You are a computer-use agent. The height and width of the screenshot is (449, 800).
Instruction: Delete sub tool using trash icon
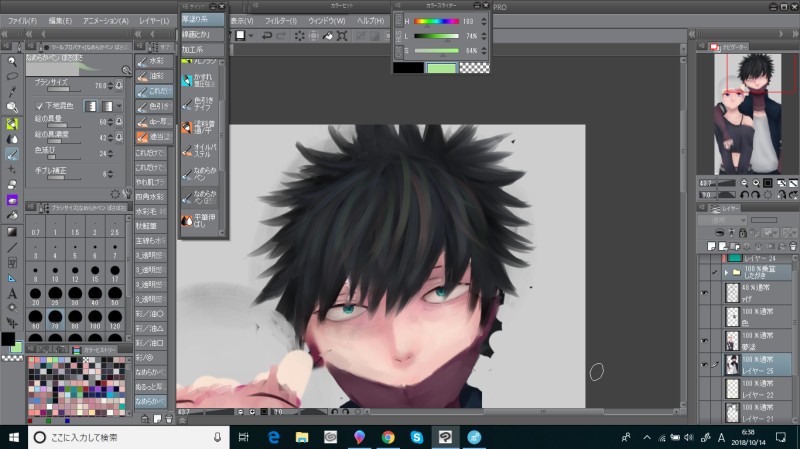[169, 419]
